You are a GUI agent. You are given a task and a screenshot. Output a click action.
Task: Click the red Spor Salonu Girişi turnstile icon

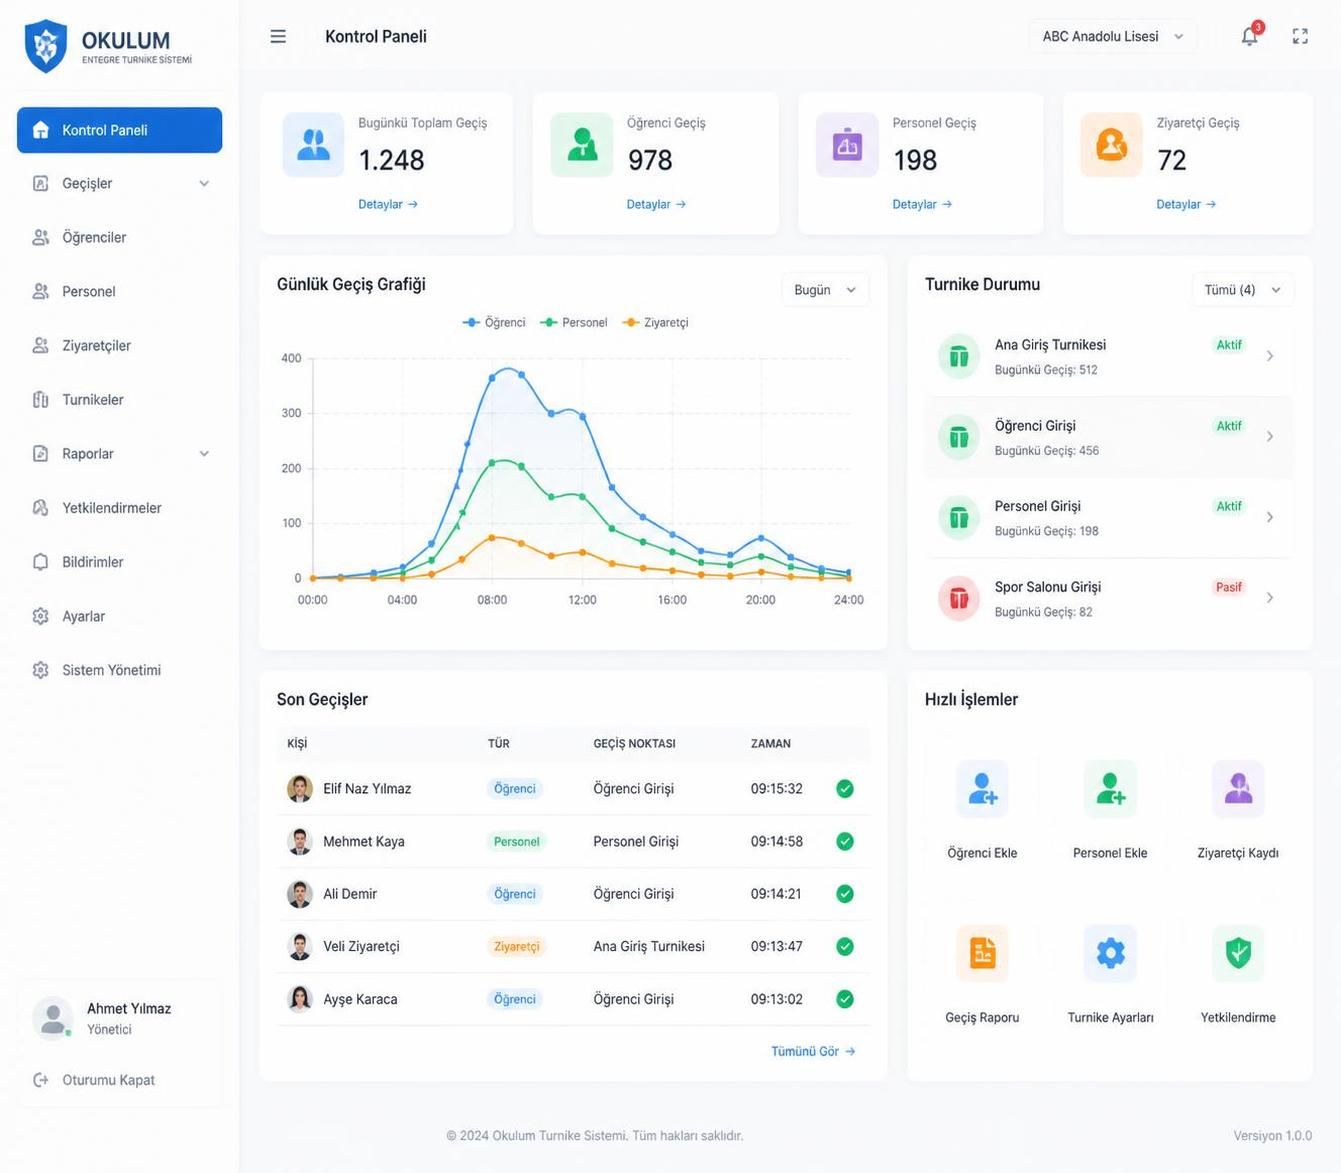(959, 598)
